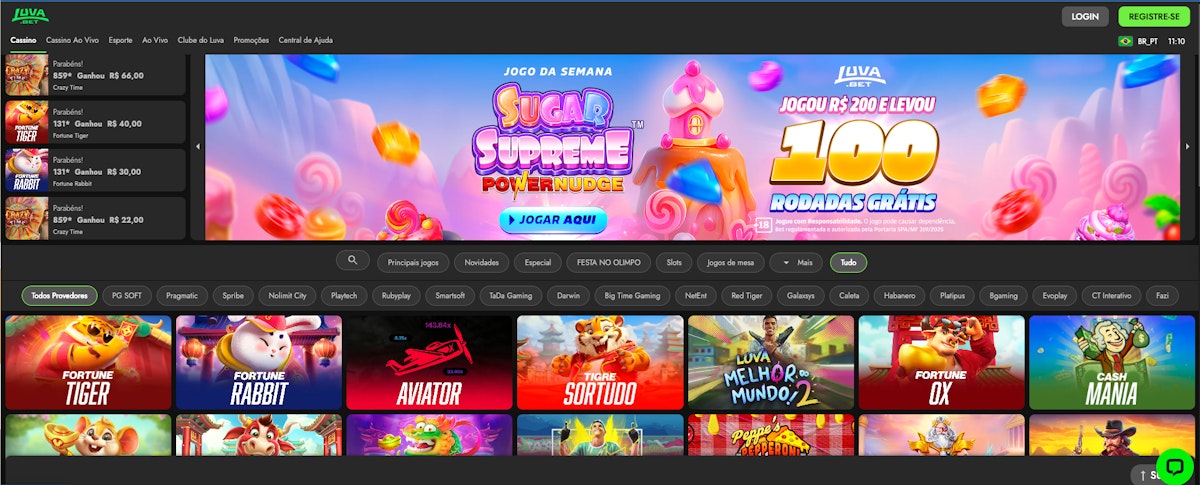Expand the Mais categories dropdown
The height and width of the screenshot is (485, 1200).
coord(797,263)
